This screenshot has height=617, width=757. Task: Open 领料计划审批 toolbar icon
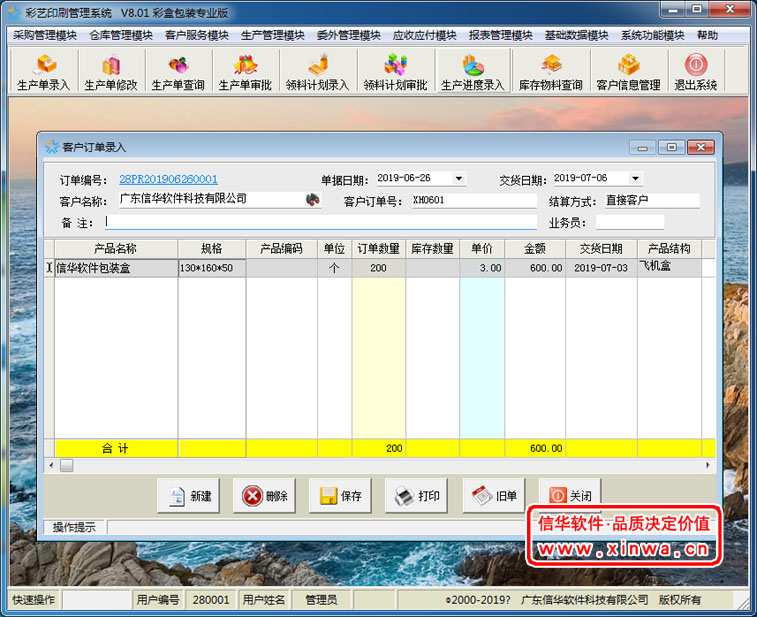click(395, 71)
